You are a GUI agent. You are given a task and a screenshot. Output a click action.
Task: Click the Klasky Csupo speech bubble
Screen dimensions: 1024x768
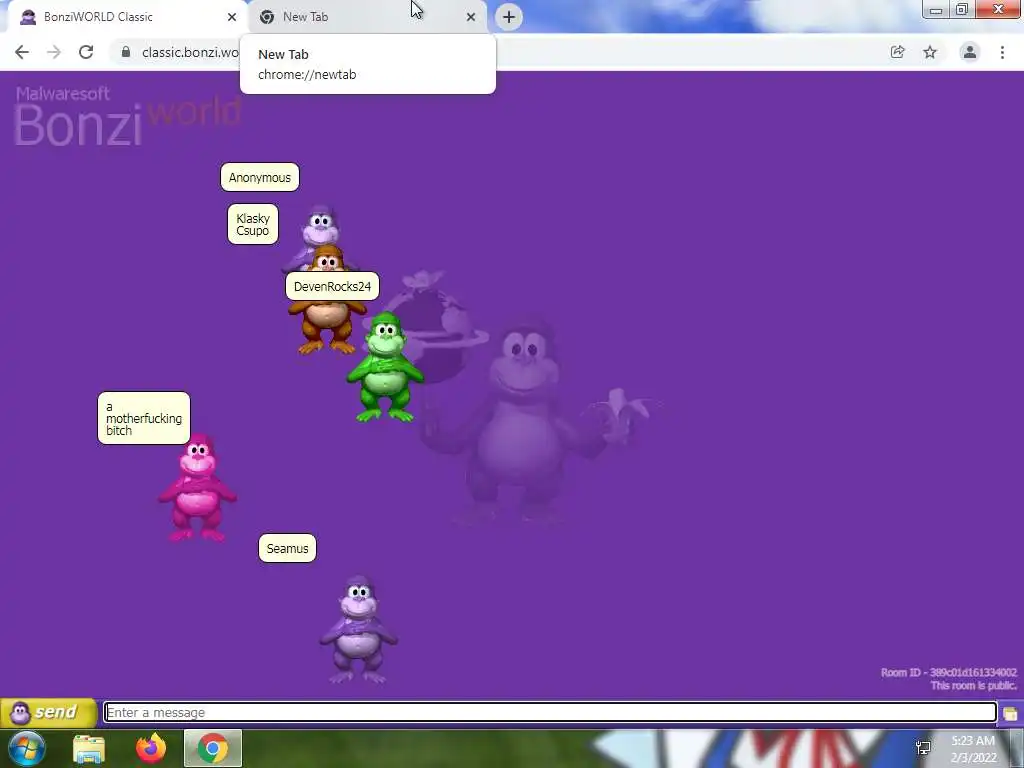click(x=253, y=224)
